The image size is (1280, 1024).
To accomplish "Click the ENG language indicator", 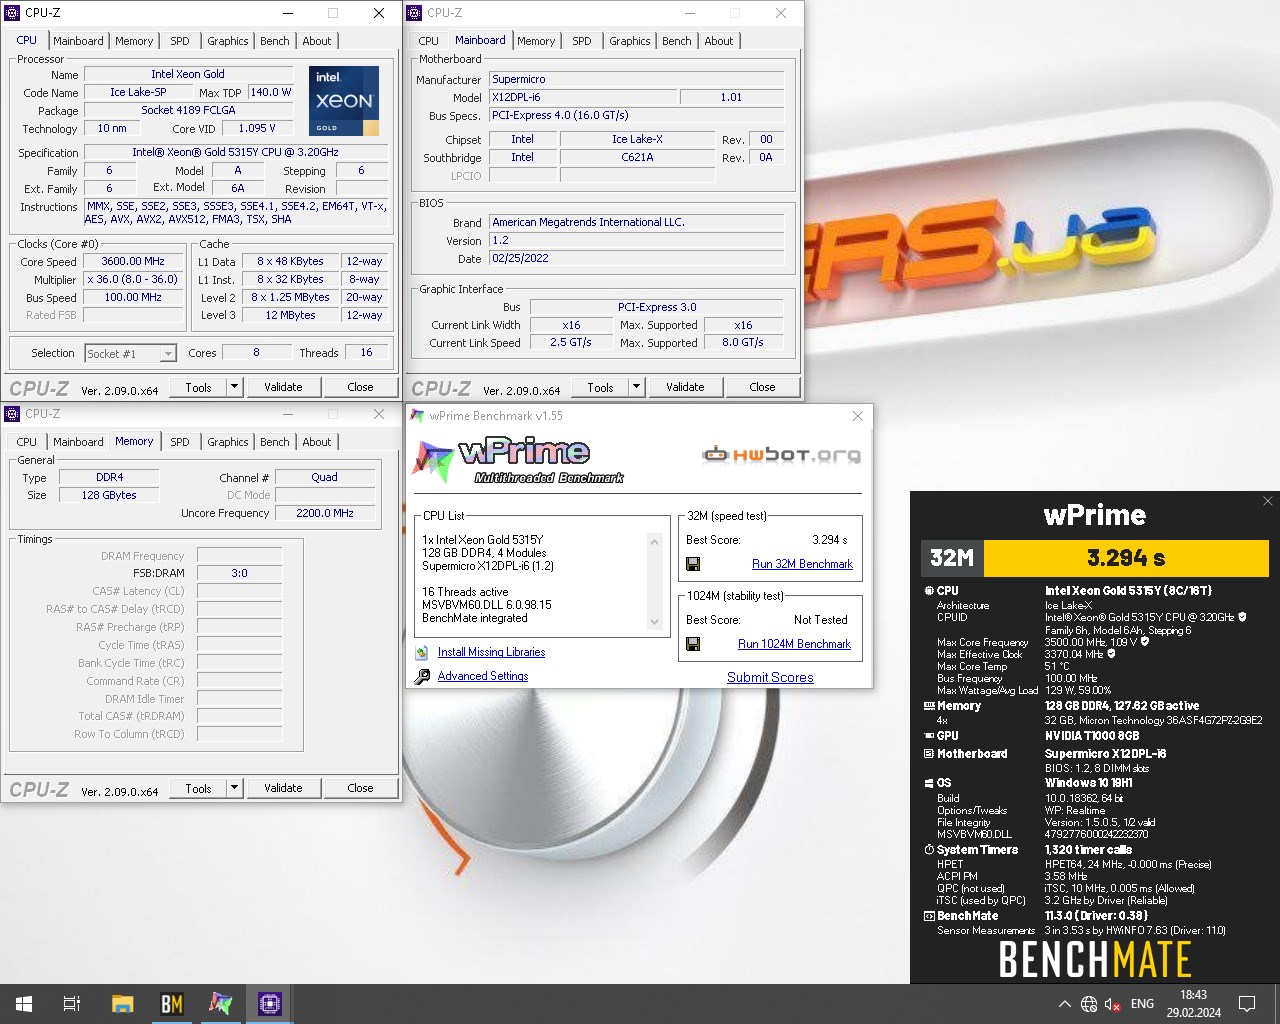I will coord(1142,1004).
